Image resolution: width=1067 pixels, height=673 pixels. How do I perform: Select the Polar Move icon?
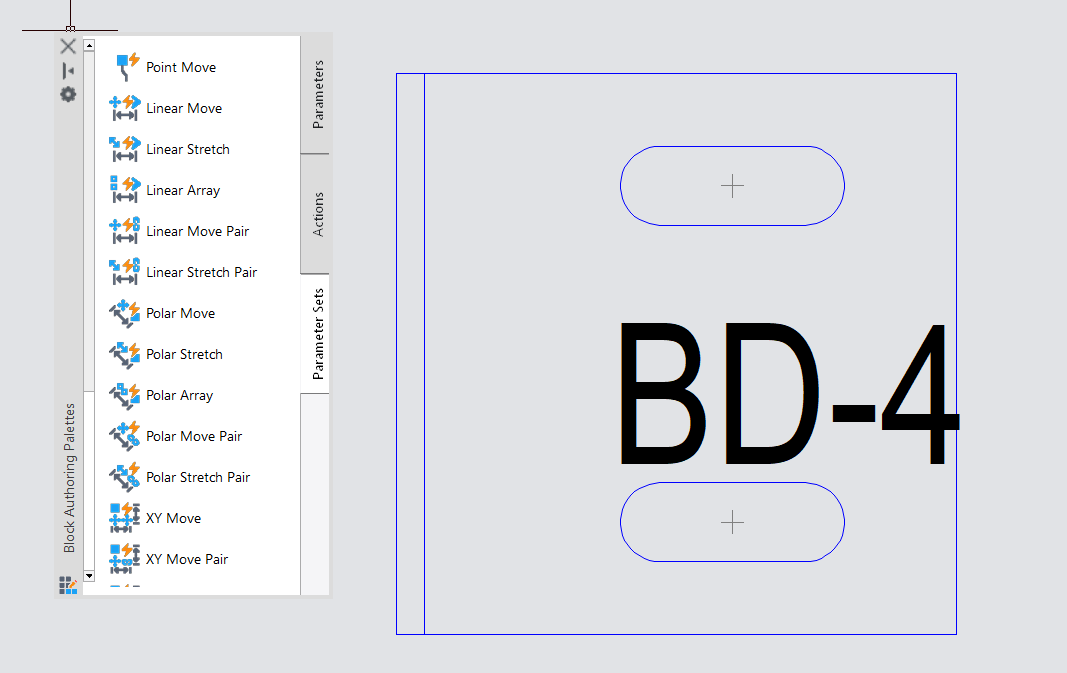point(125,313)
